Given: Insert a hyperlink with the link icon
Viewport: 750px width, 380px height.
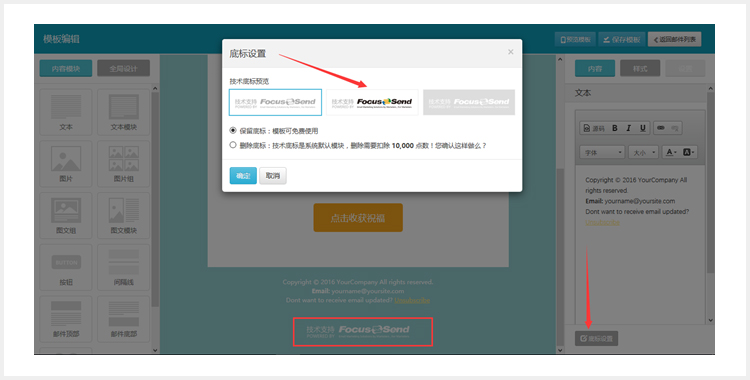Looking at the screenshot, I should (661, 128).
